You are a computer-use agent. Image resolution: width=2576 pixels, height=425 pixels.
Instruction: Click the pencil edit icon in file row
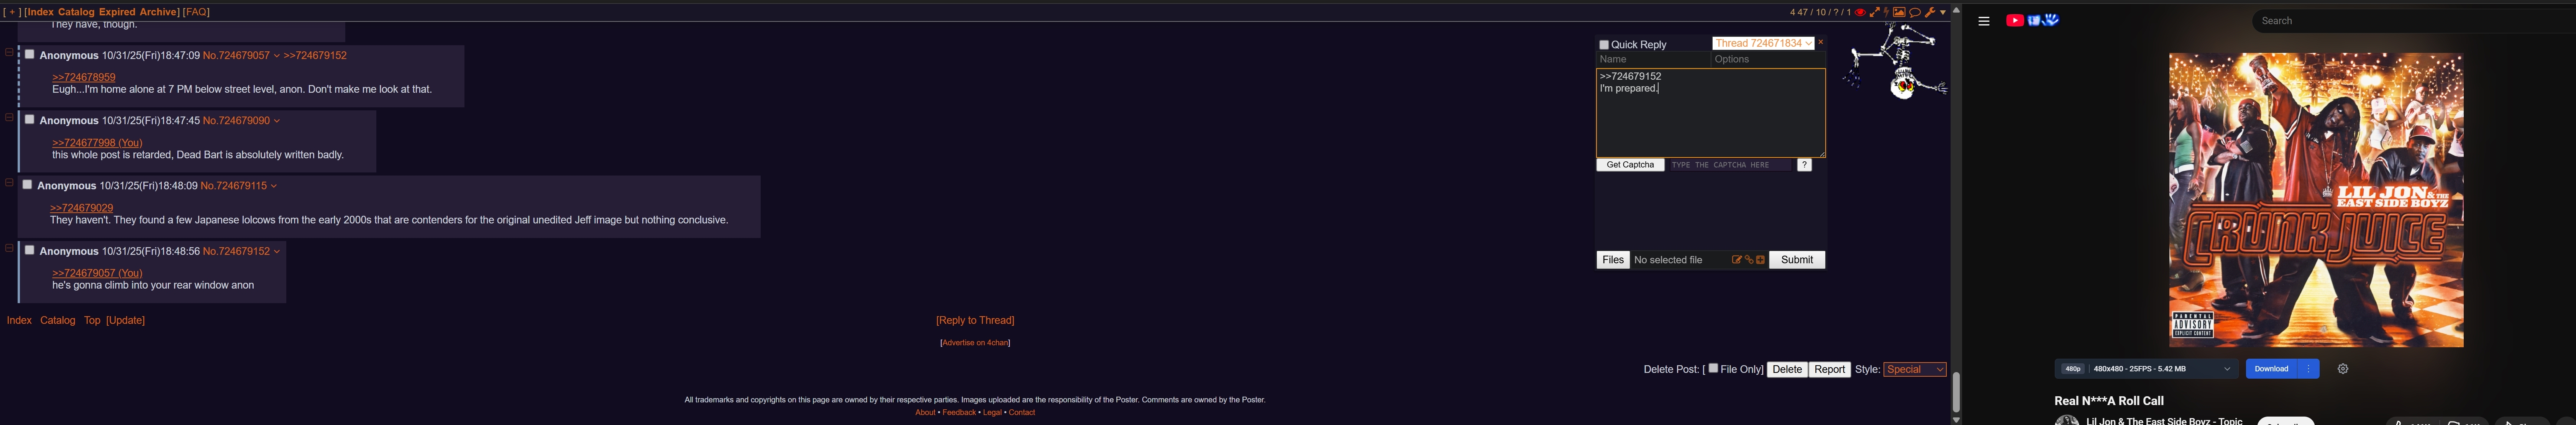[x=1737, y=260]
